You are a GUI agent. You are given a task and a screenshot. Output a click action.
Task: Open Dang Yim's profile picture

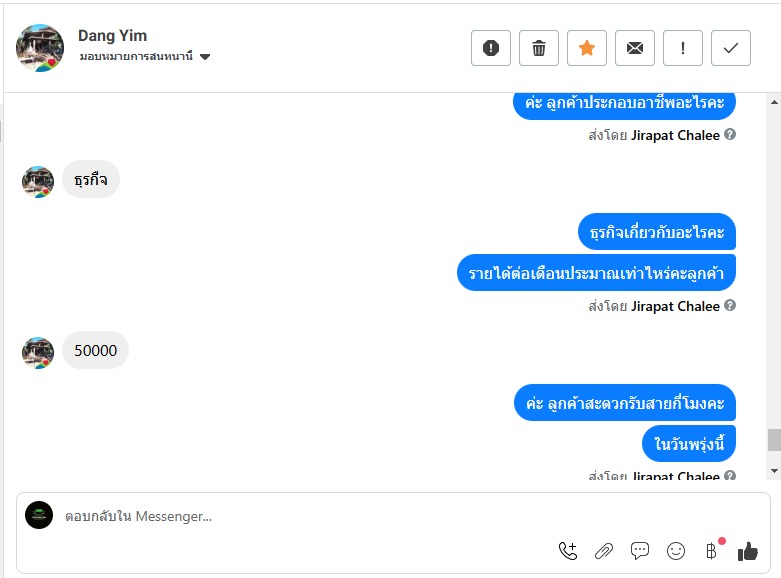click(x=40, y=48)
